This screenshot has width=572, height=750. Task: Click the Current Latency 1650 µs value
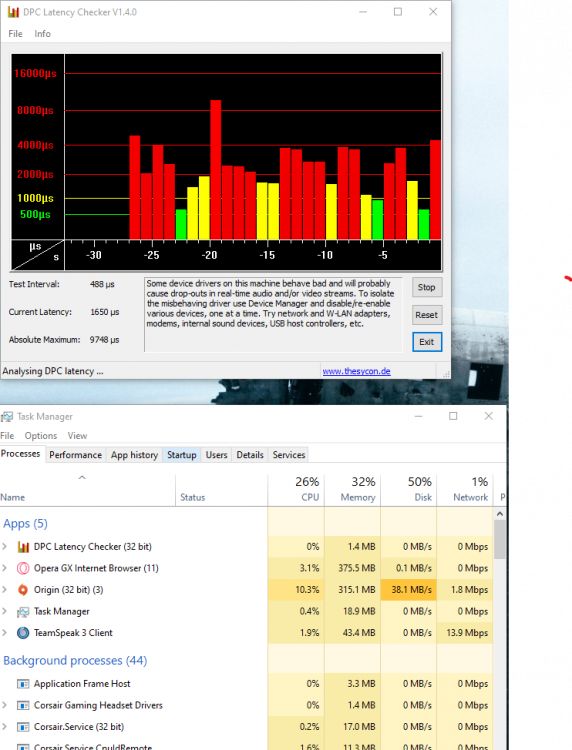point(105,312)
